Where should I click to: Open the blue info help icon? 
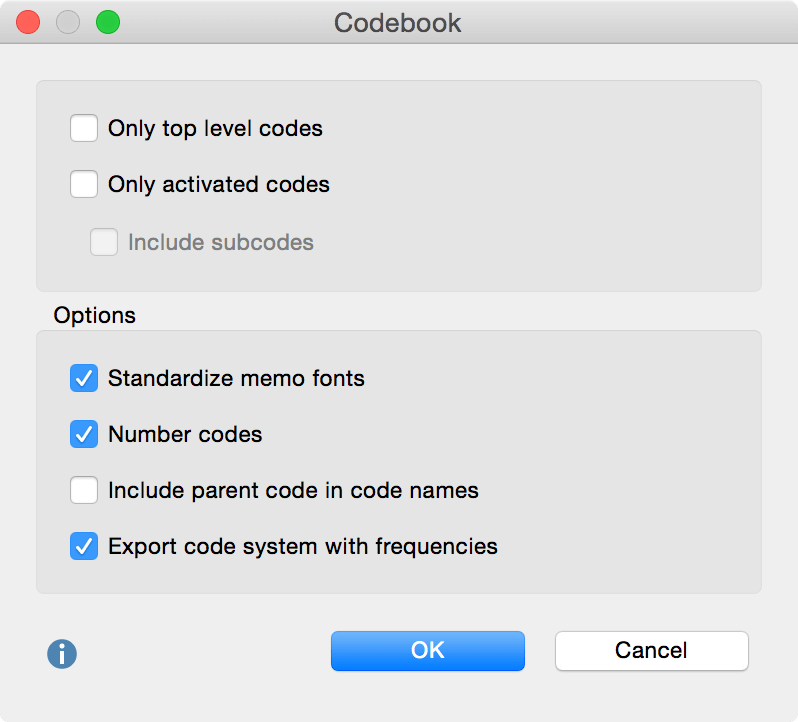[62, 654]
